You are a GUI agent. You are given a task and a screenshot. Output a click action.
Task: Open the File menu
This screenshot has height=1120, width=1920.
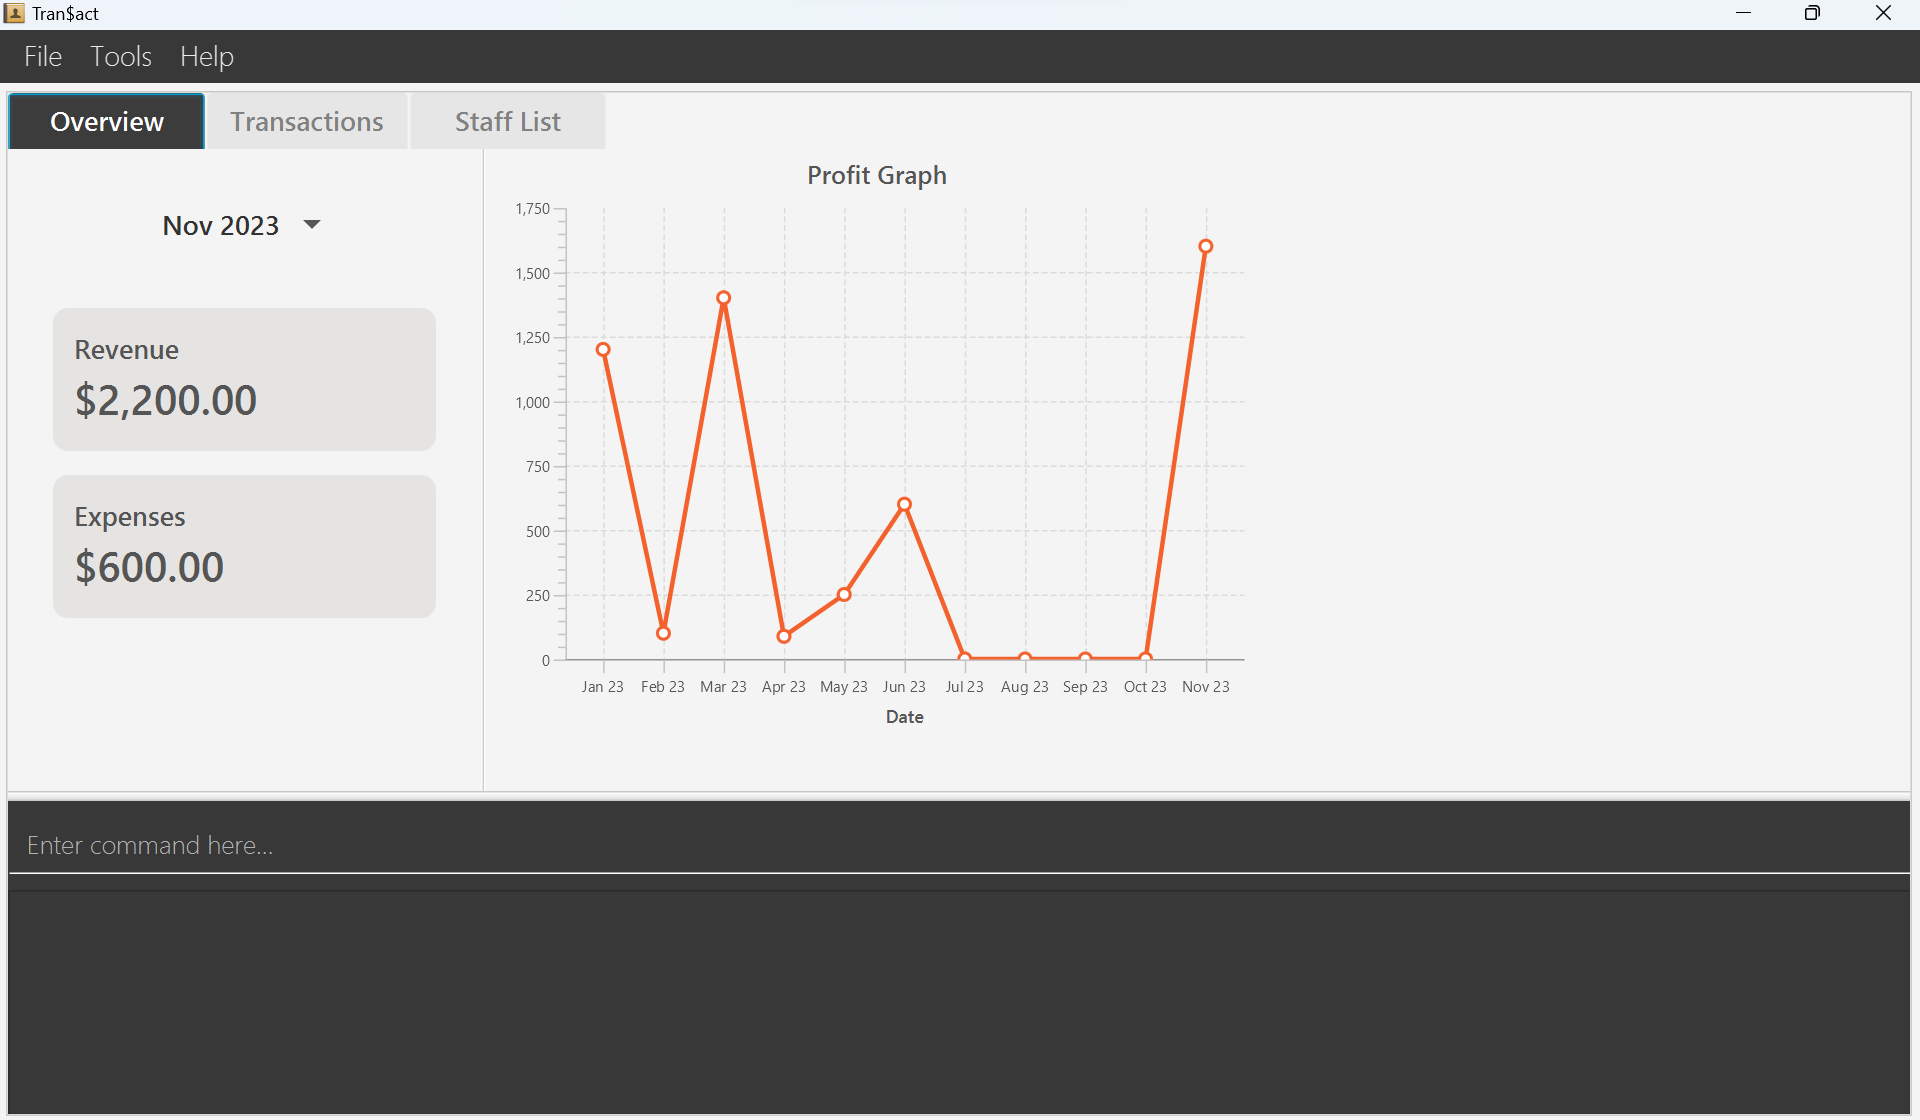tap(43, 57)
